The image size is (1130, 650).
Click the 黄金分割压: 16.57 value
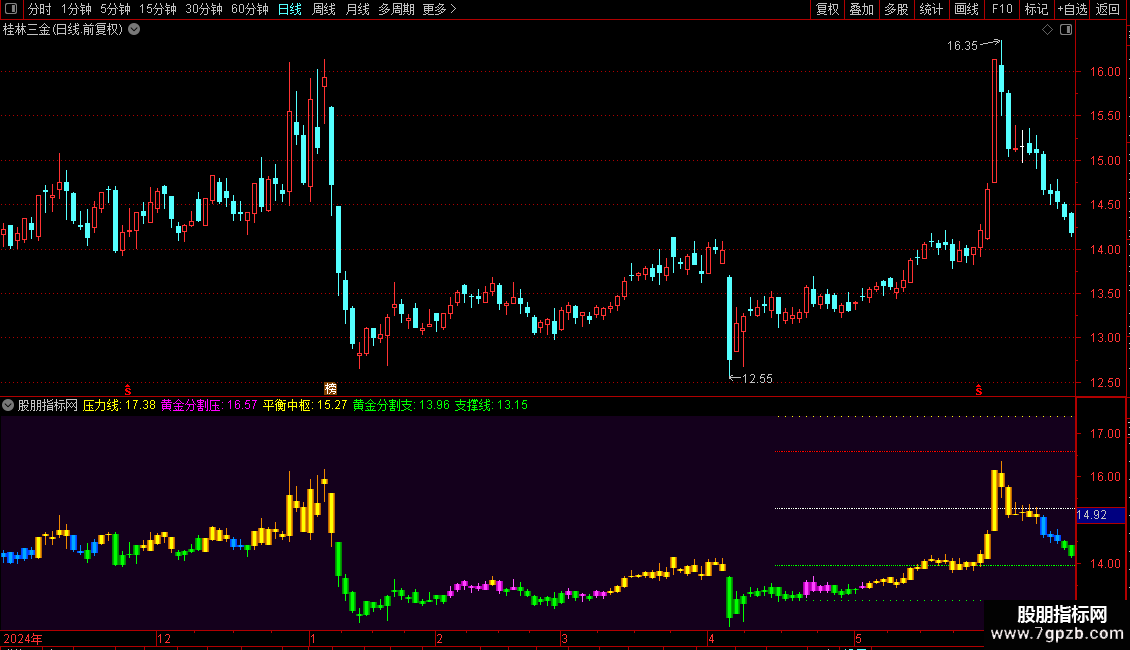pos(209,405)
